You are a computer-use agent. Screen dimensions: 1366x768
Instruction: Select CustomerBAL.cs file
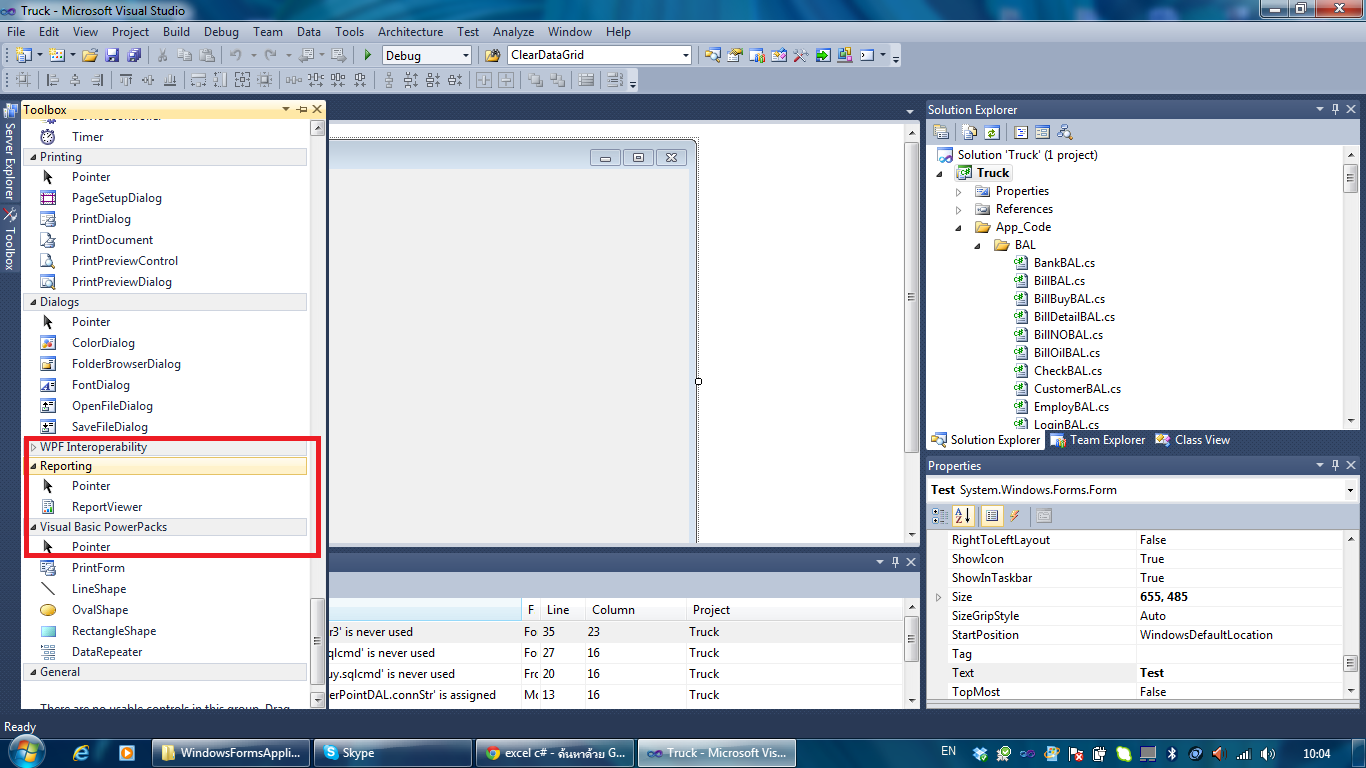point(1077,389)
